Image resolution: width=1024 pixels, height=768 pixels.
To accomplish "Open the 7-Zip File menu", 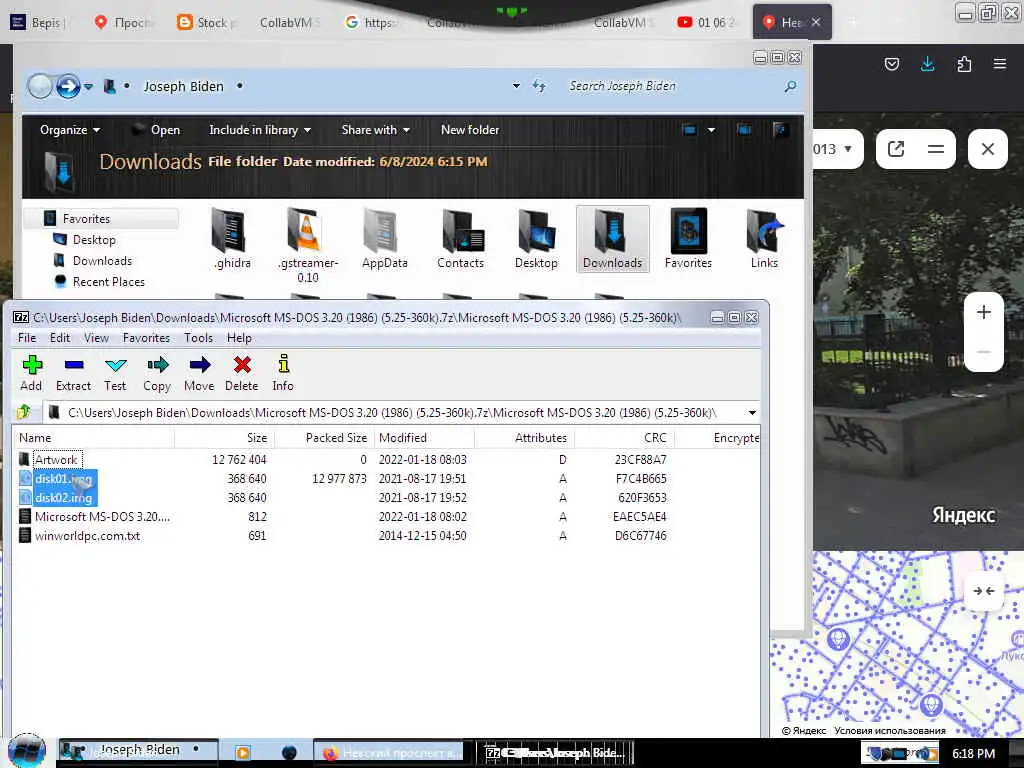I will click(x=27, y=338).
